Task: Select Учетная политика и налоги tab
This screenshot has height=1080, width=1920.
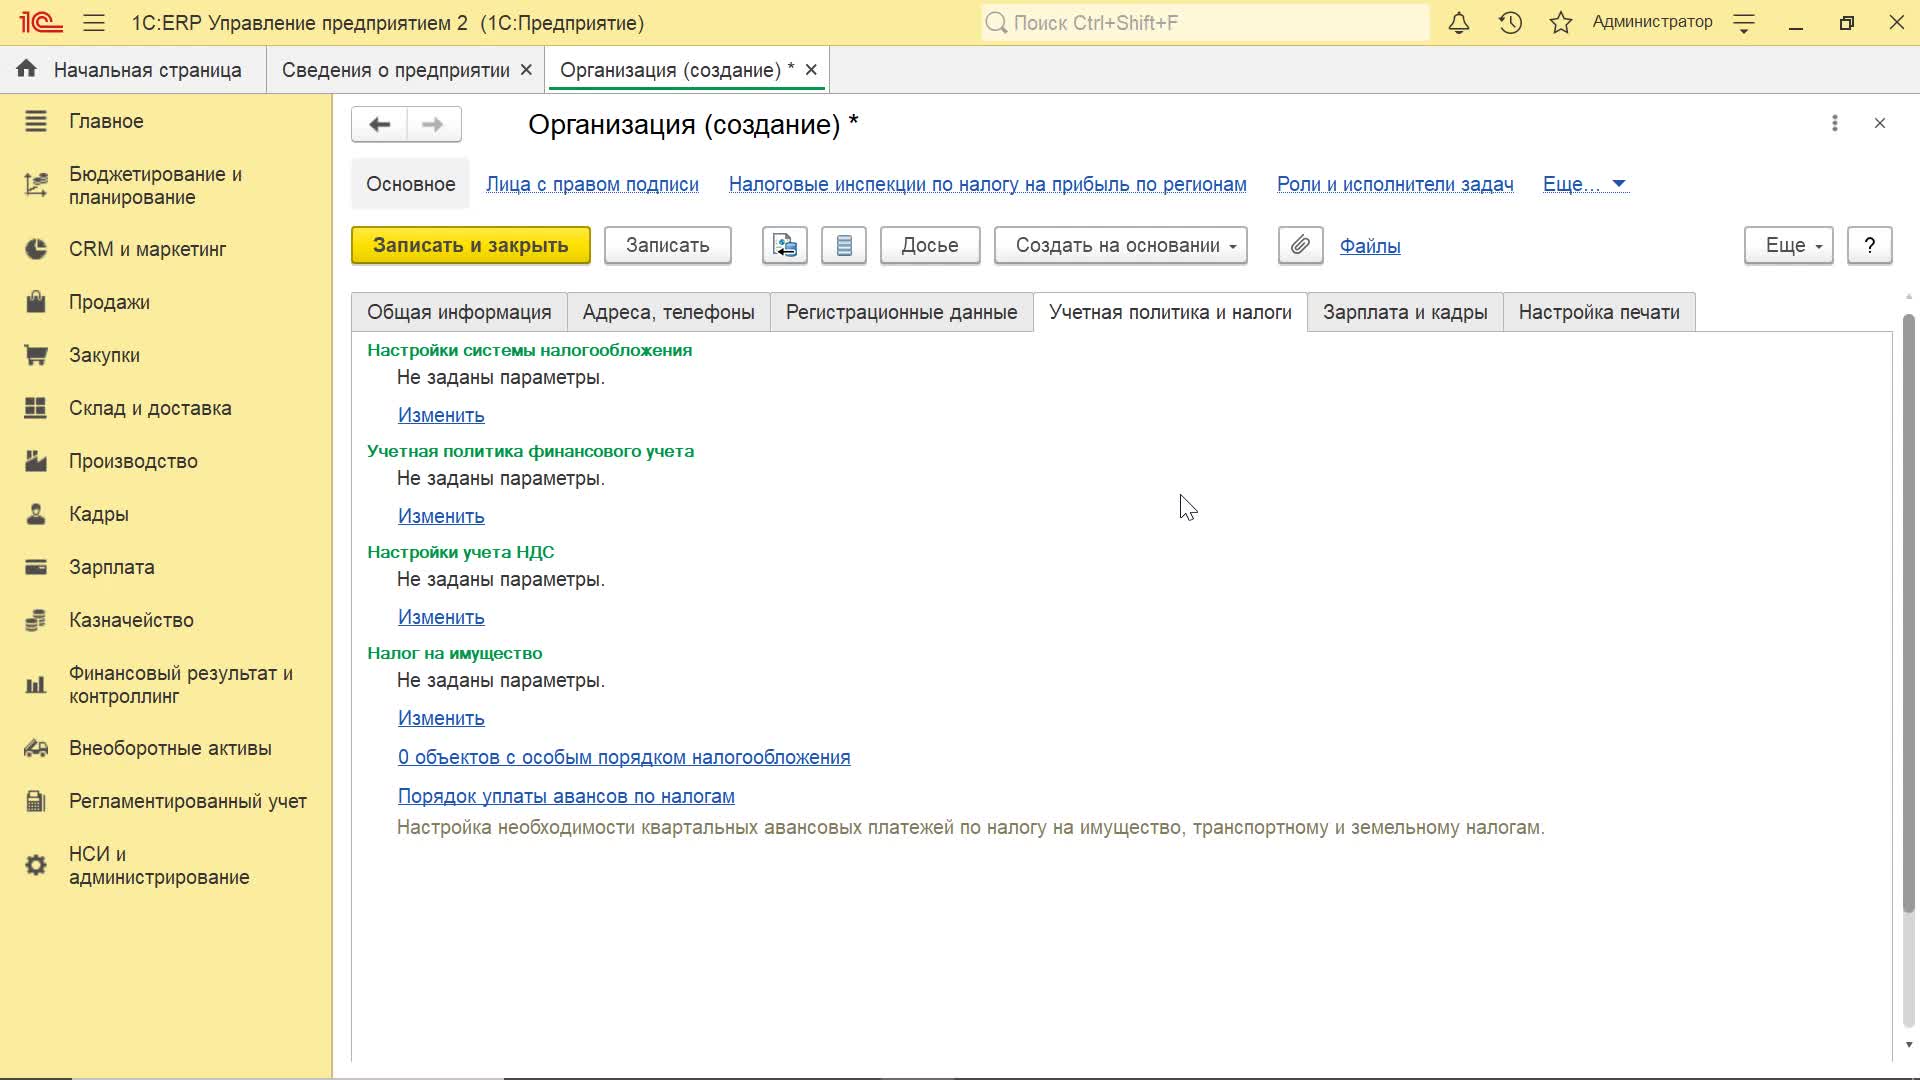Action: [1170, 312]
